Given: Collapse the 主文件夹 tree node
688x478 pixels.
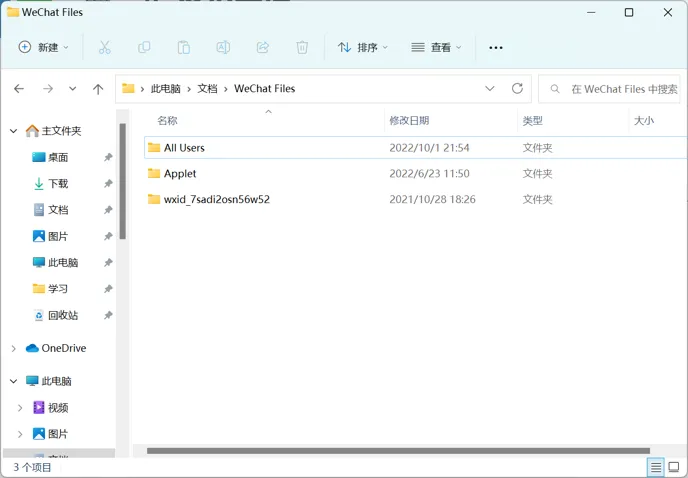Looking at the screenshot, I should click(x=14, y=131).
